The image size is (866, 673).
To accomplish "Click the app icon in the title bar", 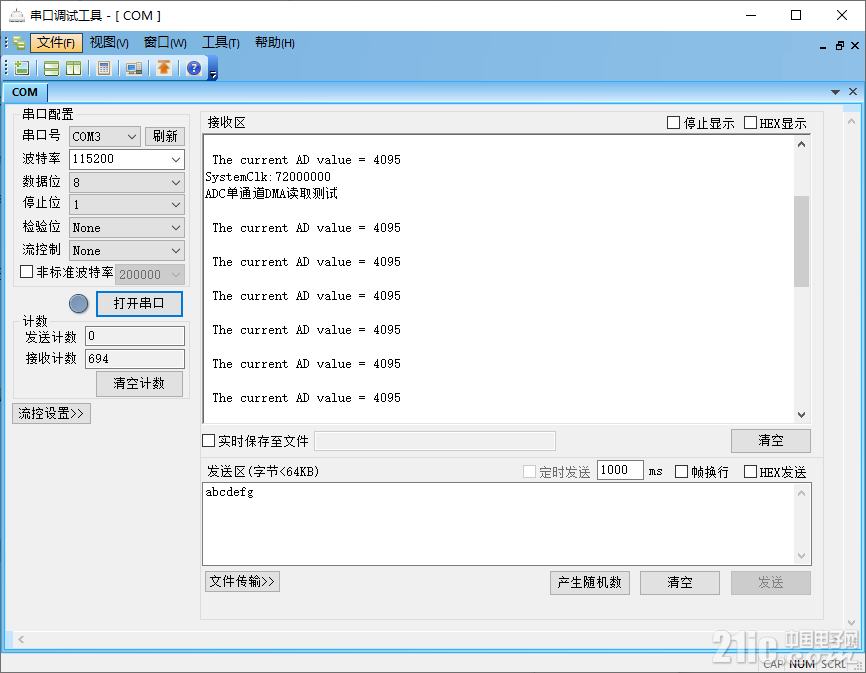I will [x=17, y=15].
